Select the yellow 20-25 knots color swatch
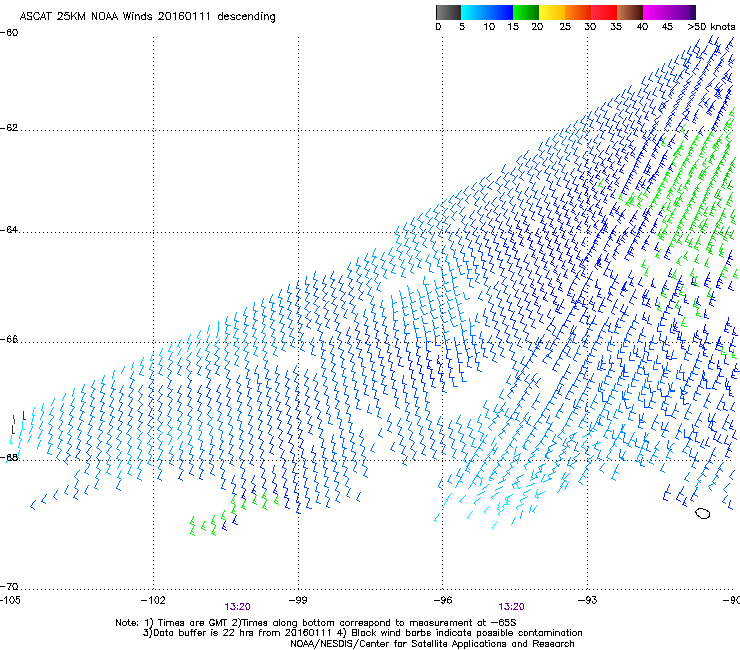740x650 pixels. pyautogui.click(x=552, y=12)
